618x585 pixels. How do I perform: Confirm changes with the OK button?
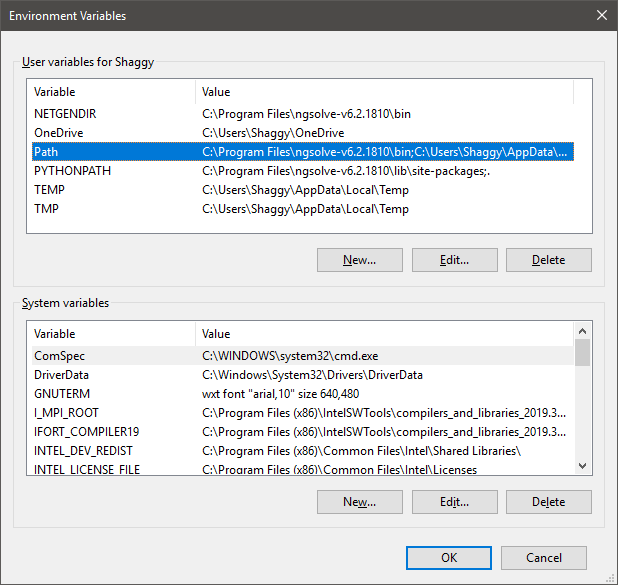tap(449, 558)
